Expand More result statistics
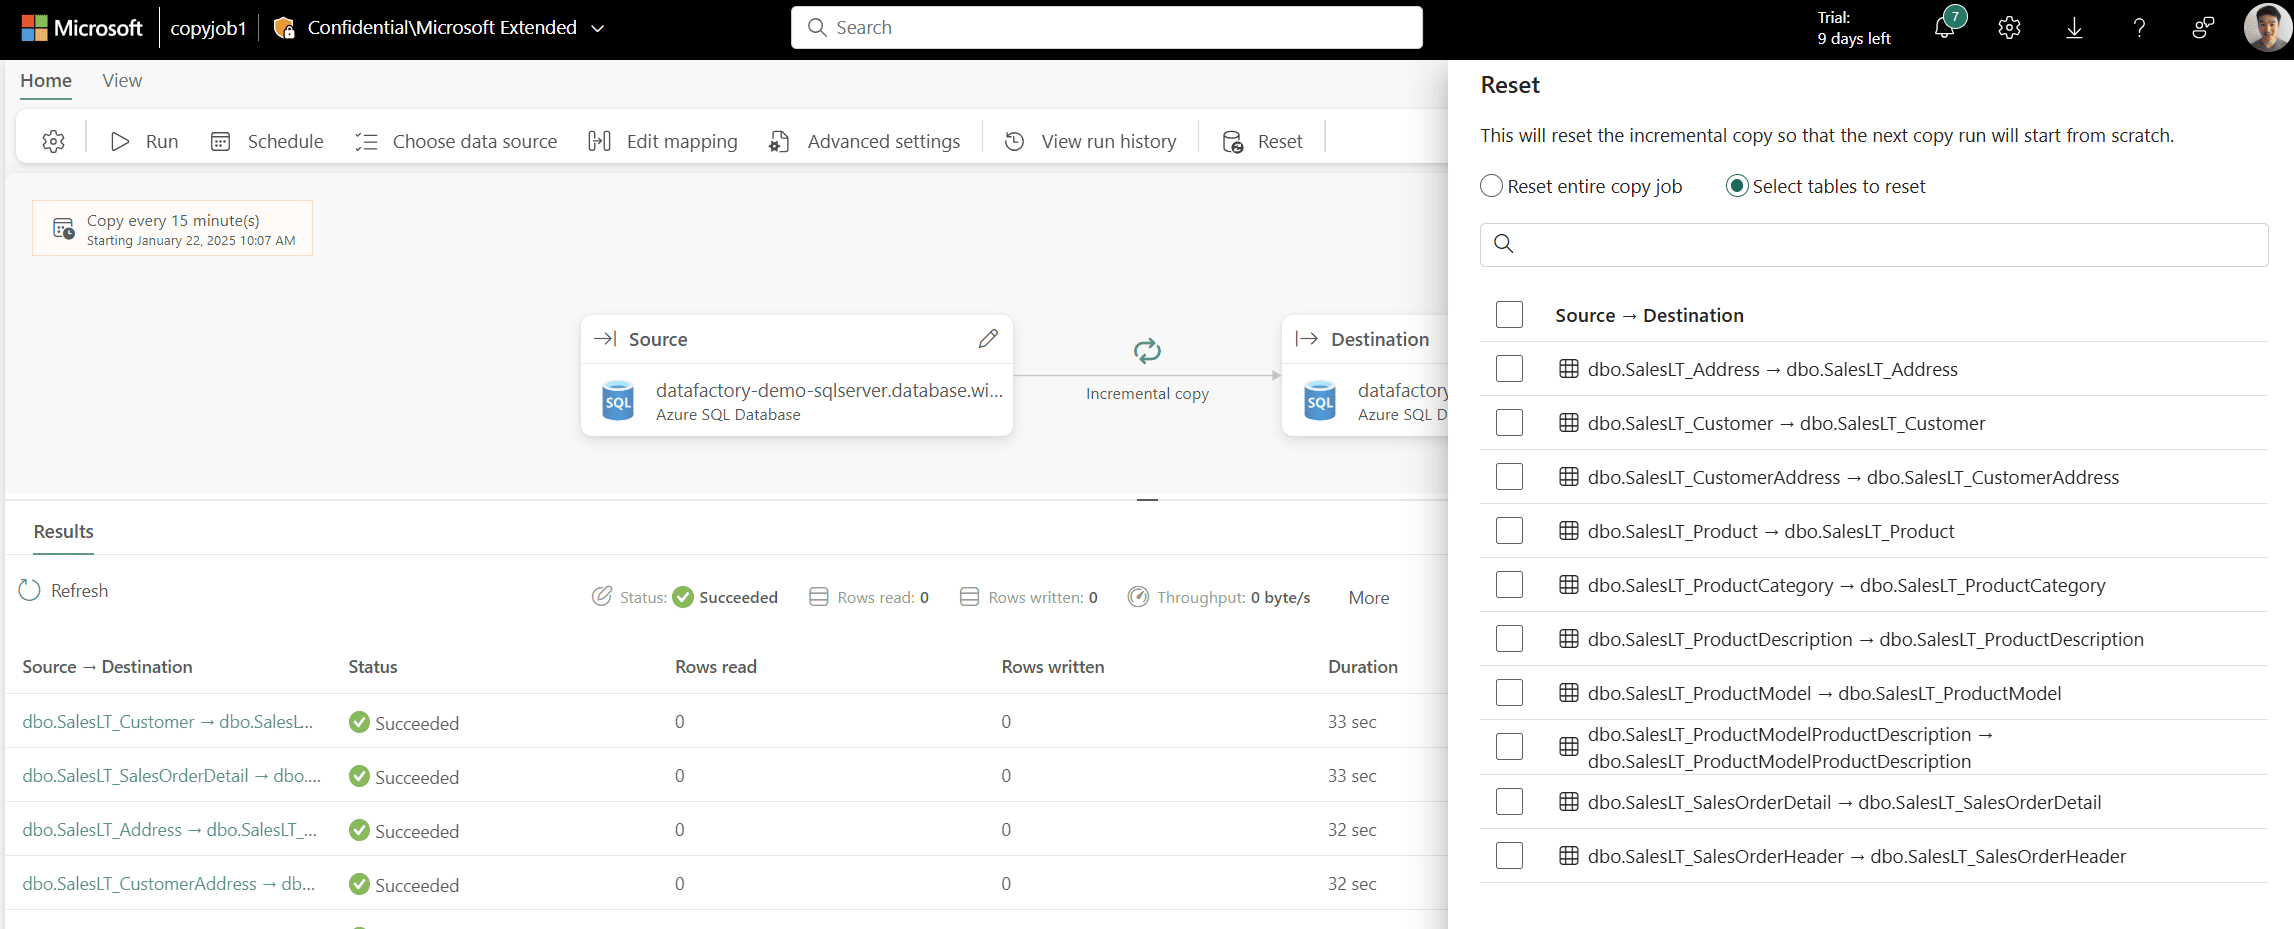Viewport: 2294px width, 929px height. click(x=1368, y=598)
